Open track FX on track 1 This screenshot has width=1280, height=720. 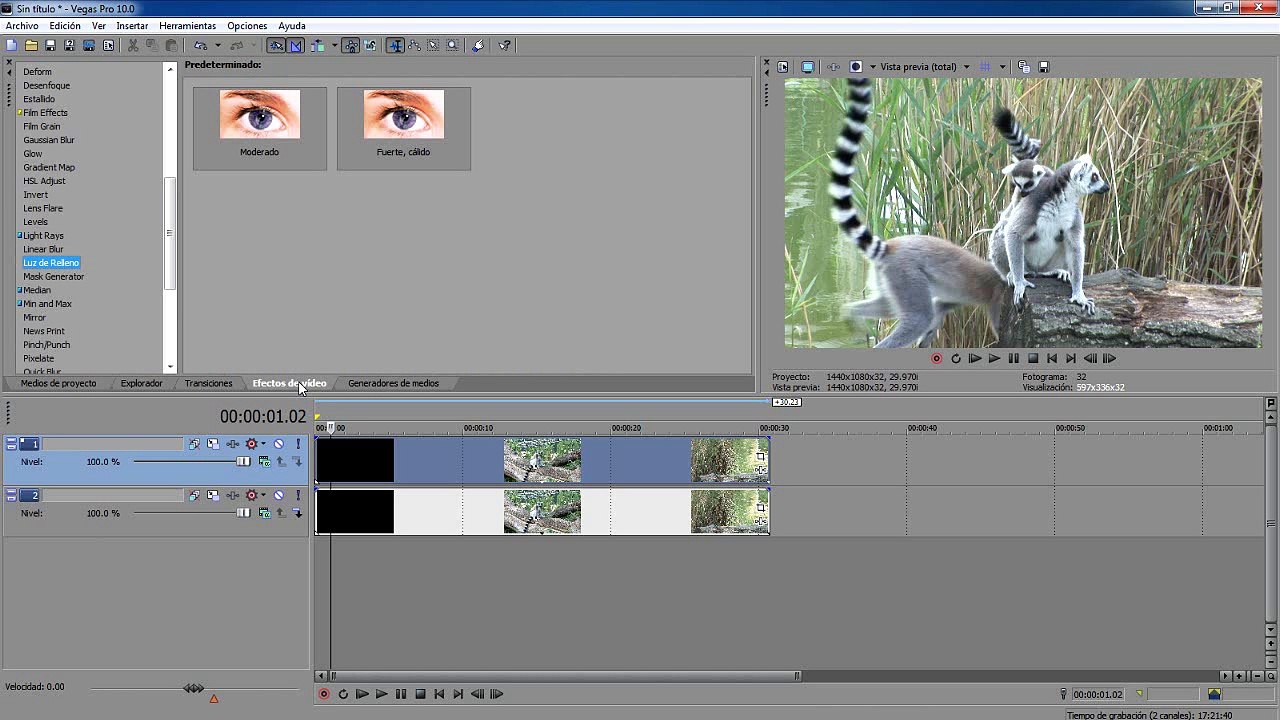pyautogui.click(x=232, y=444)
